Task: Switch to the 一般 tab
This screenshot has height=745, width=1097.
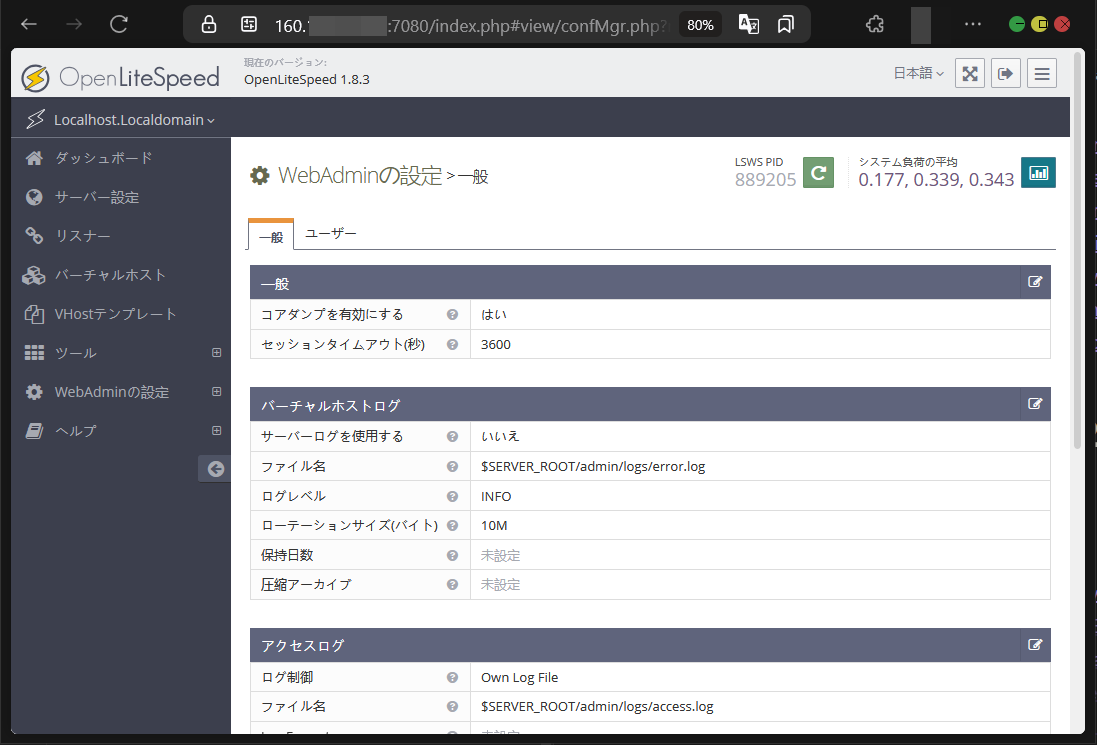Action: pos(271,236)
